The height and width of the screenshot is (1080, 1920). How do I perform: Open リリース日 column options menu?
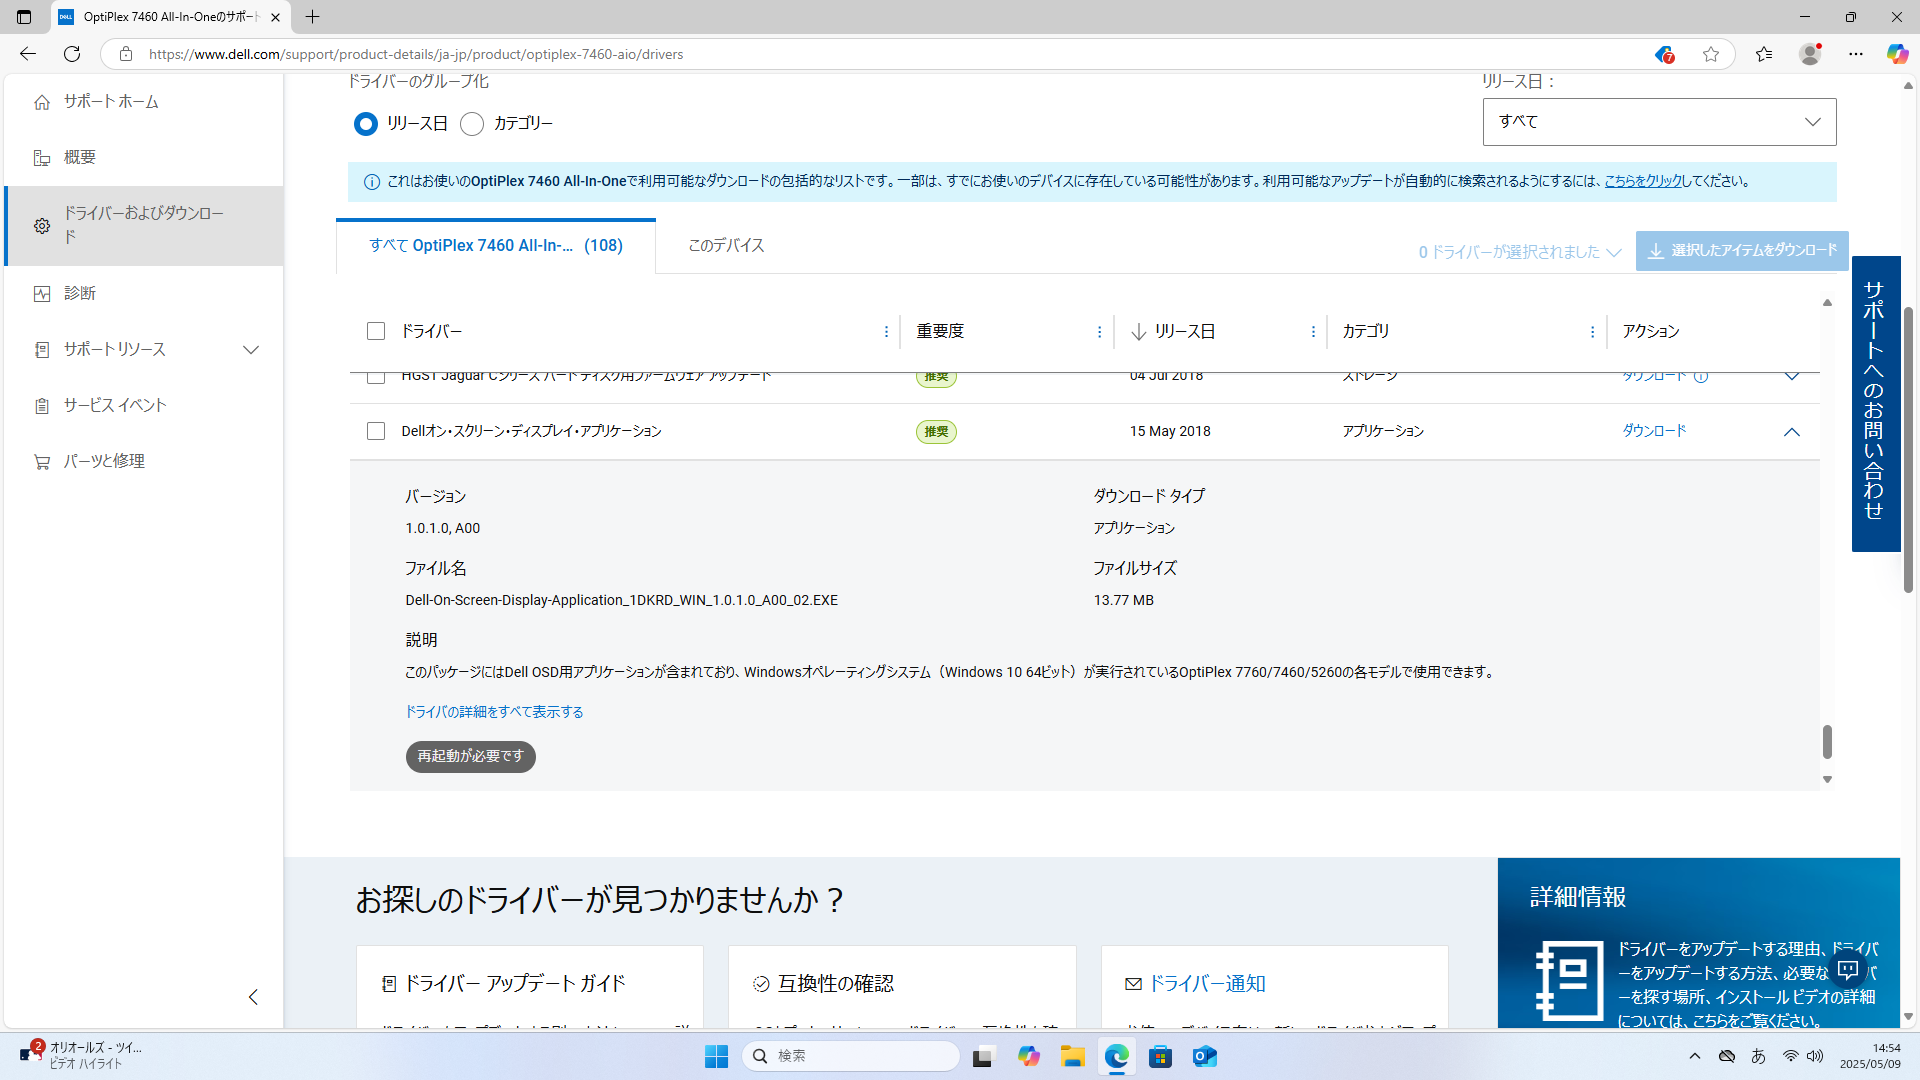1313,332
